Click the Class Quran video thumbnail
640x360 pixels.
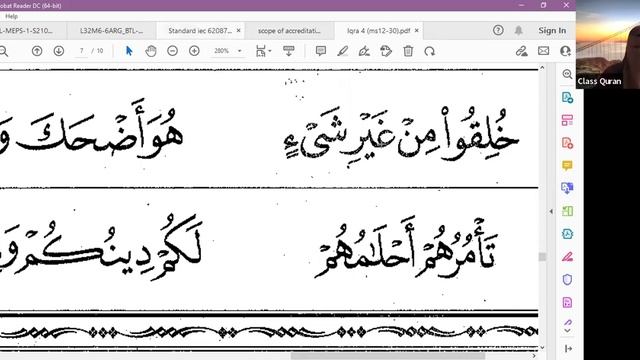point(608,44)
